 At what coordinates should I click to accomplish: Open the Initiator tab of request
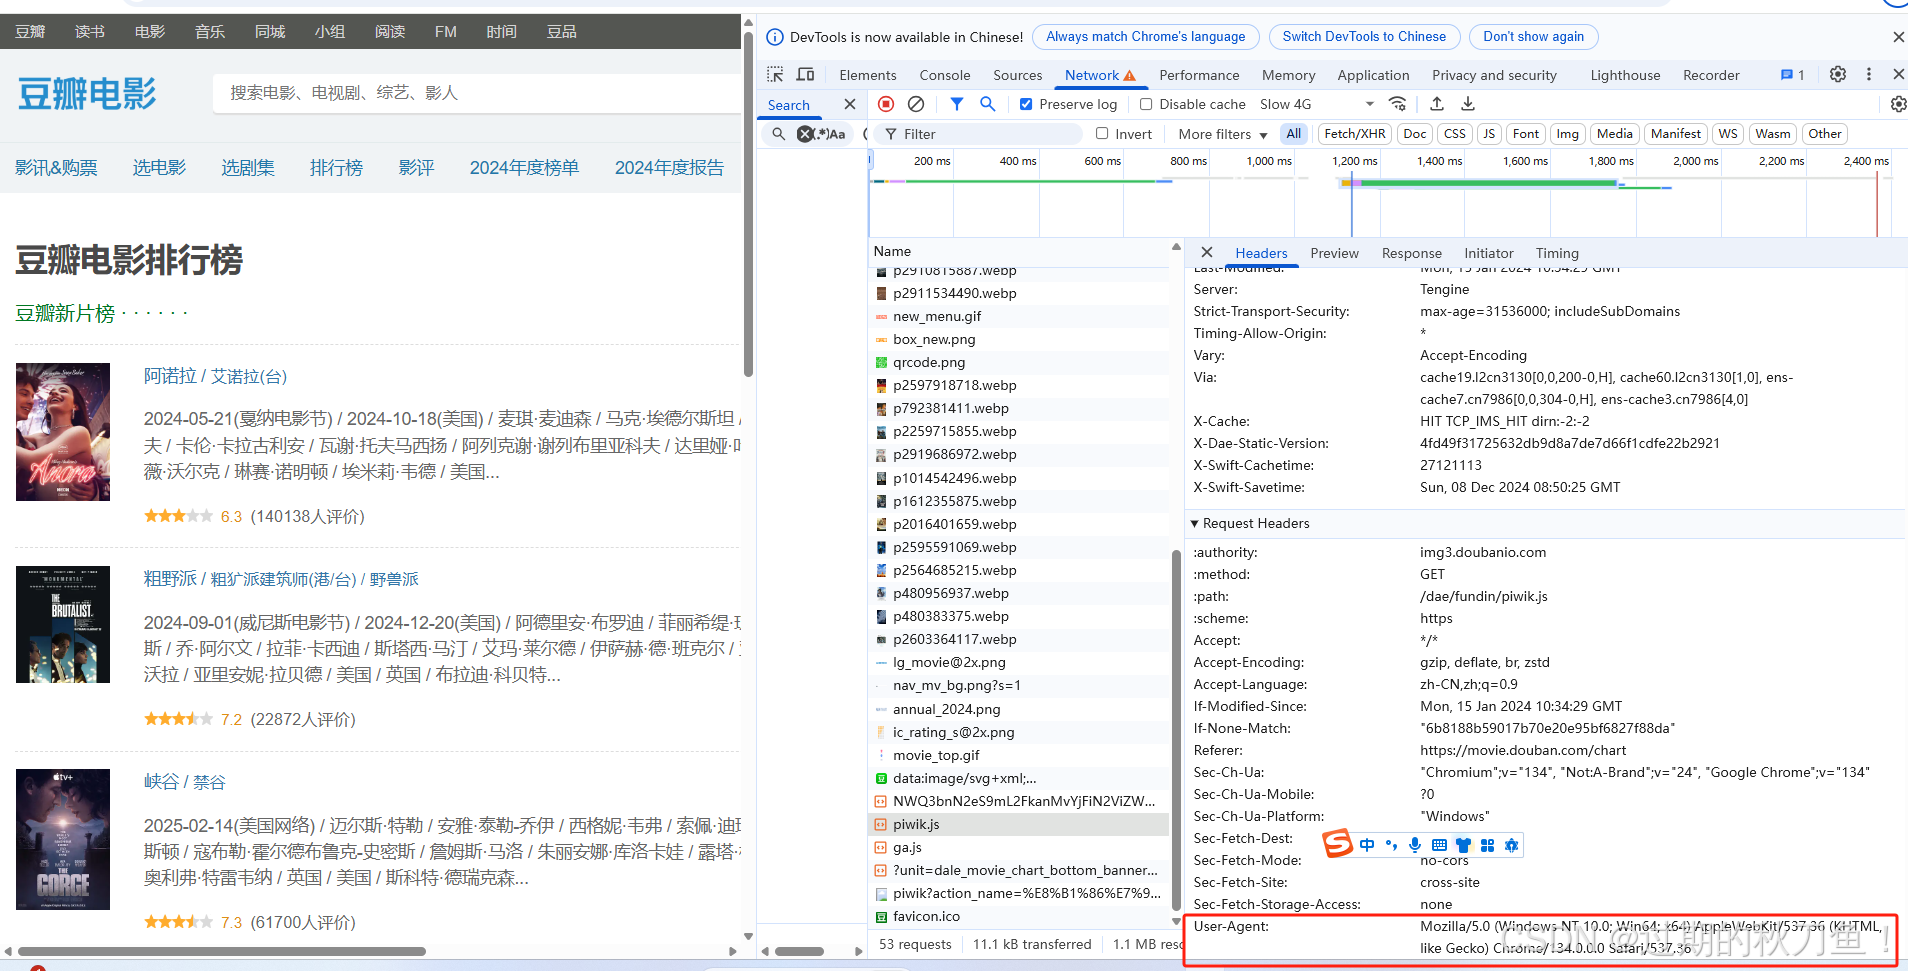[1489, 253]
